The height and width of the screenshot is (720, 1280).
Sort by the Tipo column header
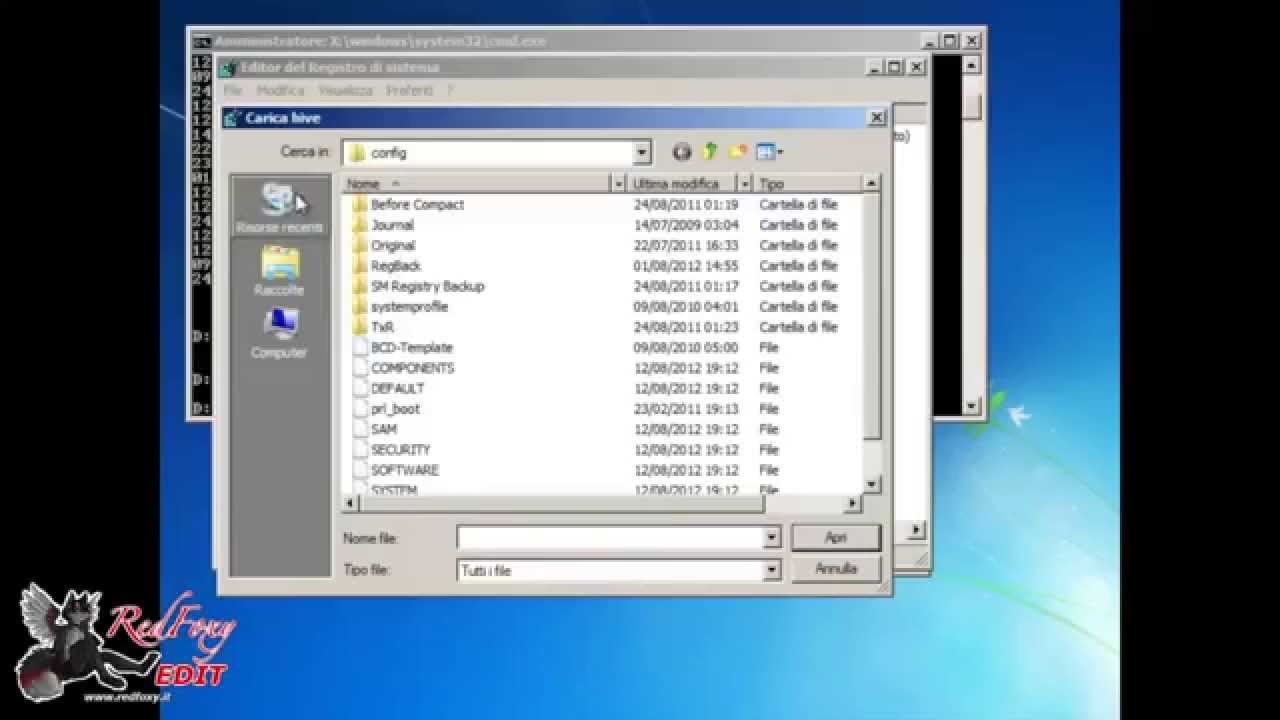pos(808,184)
